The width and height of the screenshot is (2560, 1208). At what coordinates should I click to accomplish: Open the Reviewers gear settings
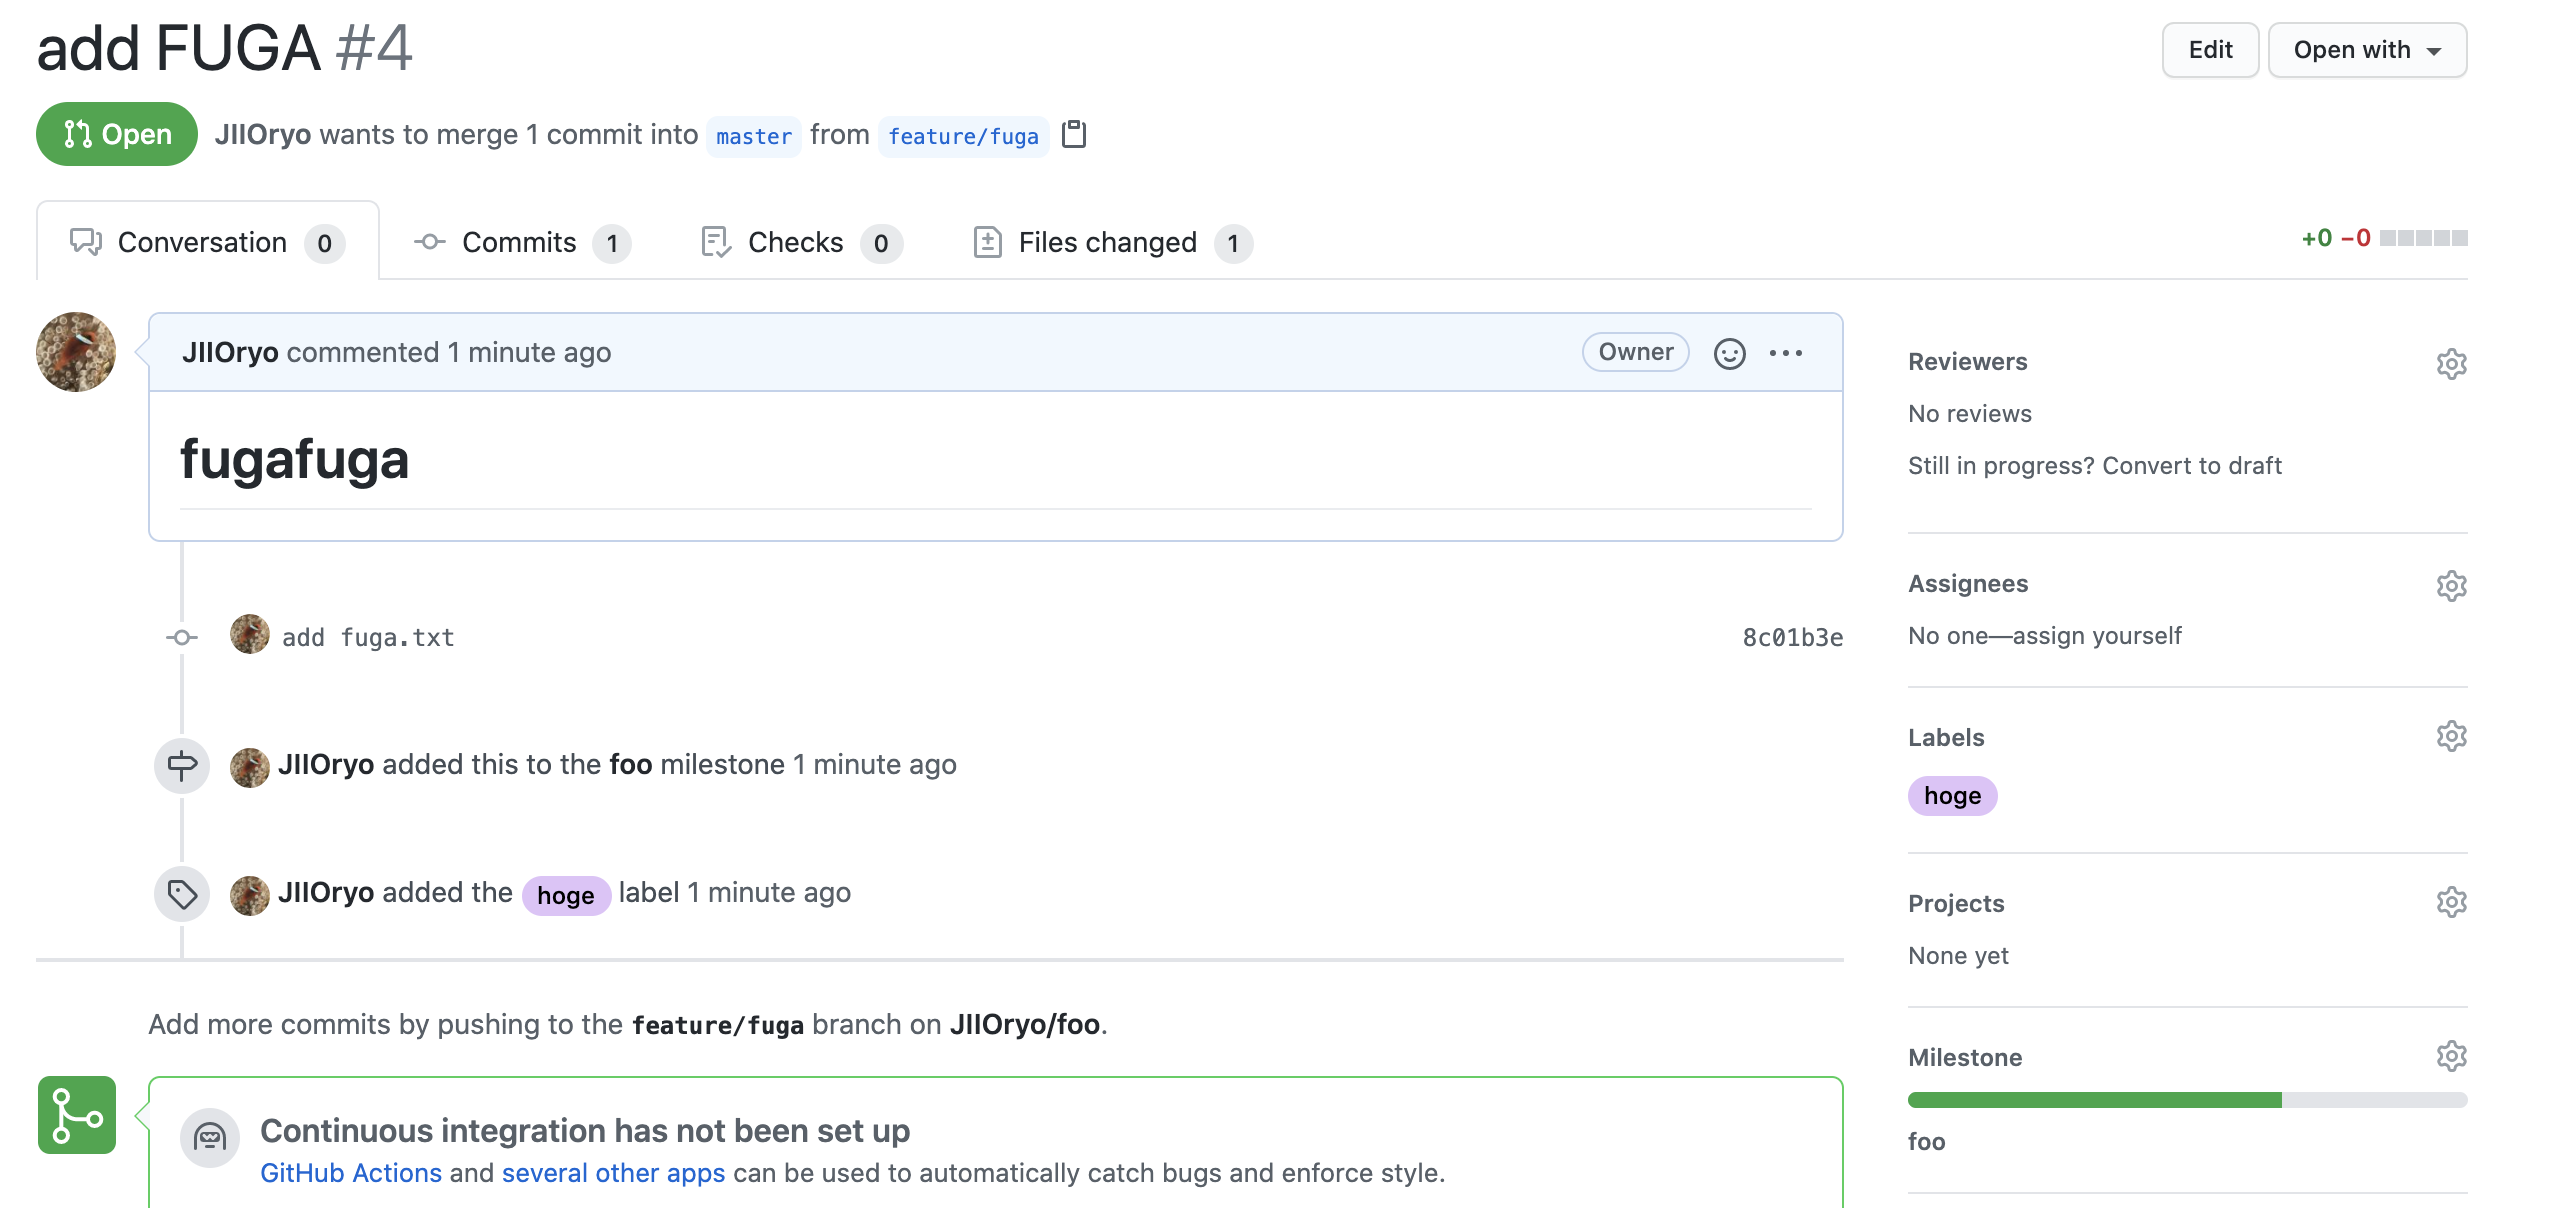click(2451, 363)
